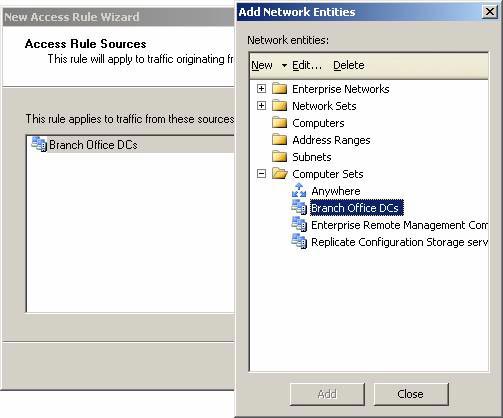Screen dimensions: 503x418
Task: Click the Subnets folder icon
Action: [279, 157]
